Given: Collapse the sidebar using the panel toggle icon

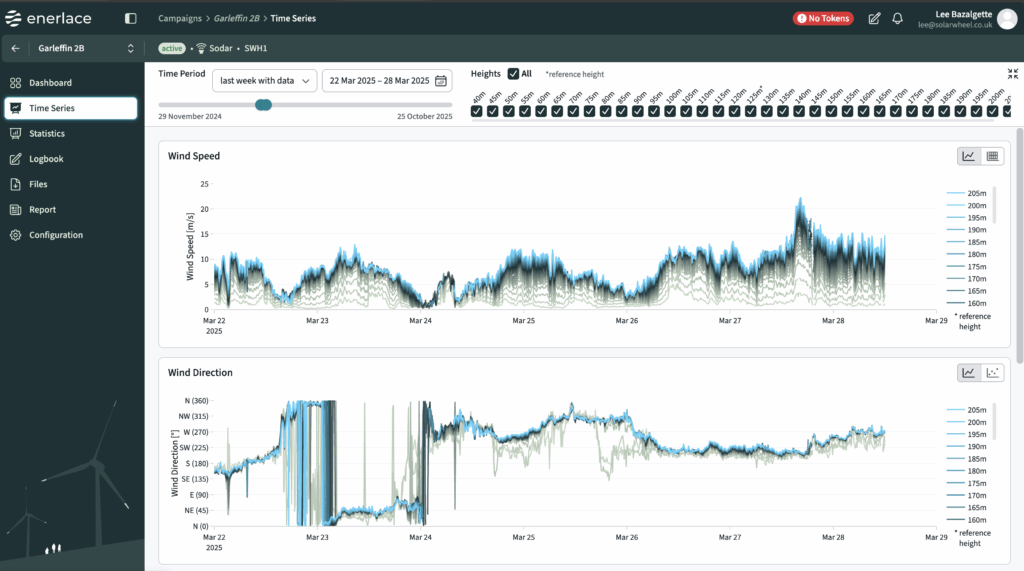Looking at the screenshot, I should 131,18.
